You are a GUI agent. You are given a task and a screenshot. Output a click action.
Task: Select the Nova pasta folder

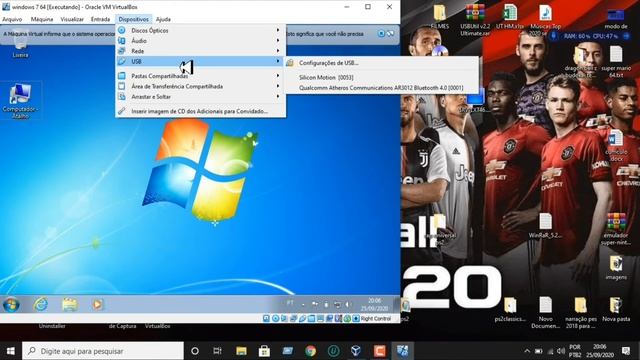coord(616,309)
